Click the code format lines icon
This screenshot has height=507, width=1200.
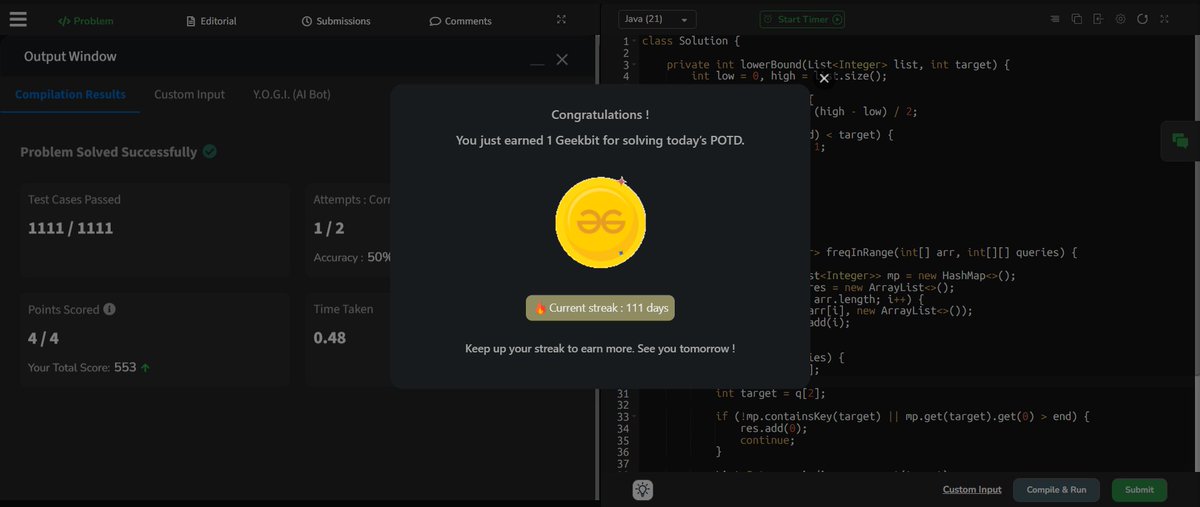1055,19
